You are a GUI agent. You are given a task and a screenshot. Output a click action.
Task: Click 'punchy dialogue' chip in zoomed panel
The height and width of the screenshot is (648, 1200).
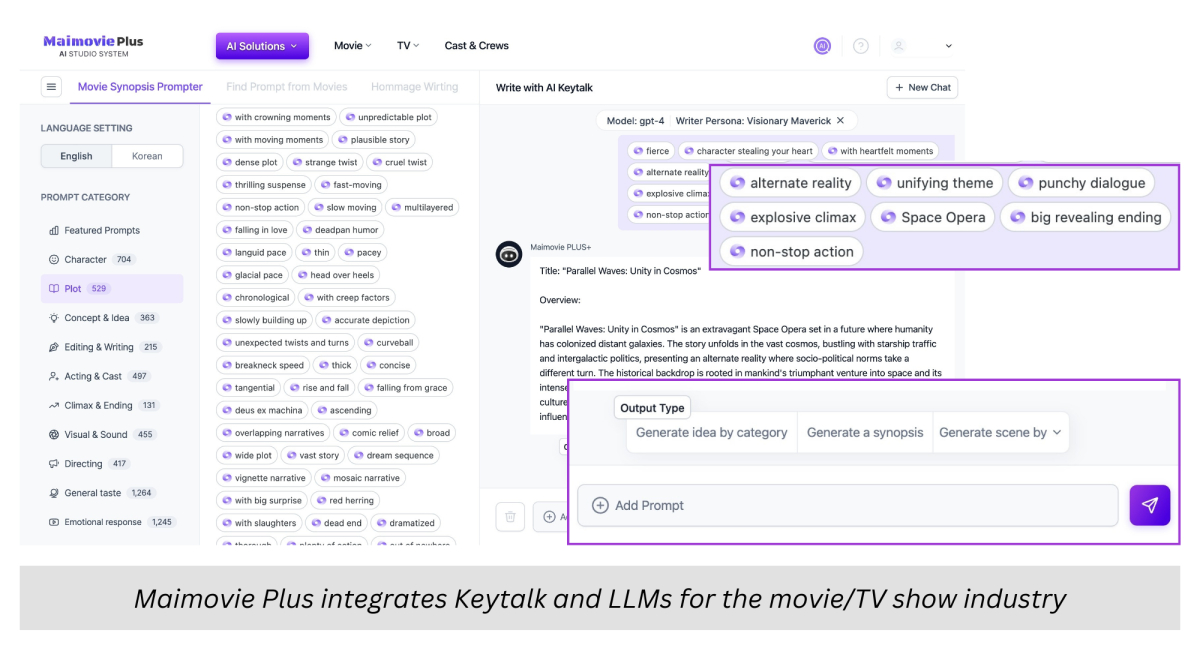[x=1081, y=183]
